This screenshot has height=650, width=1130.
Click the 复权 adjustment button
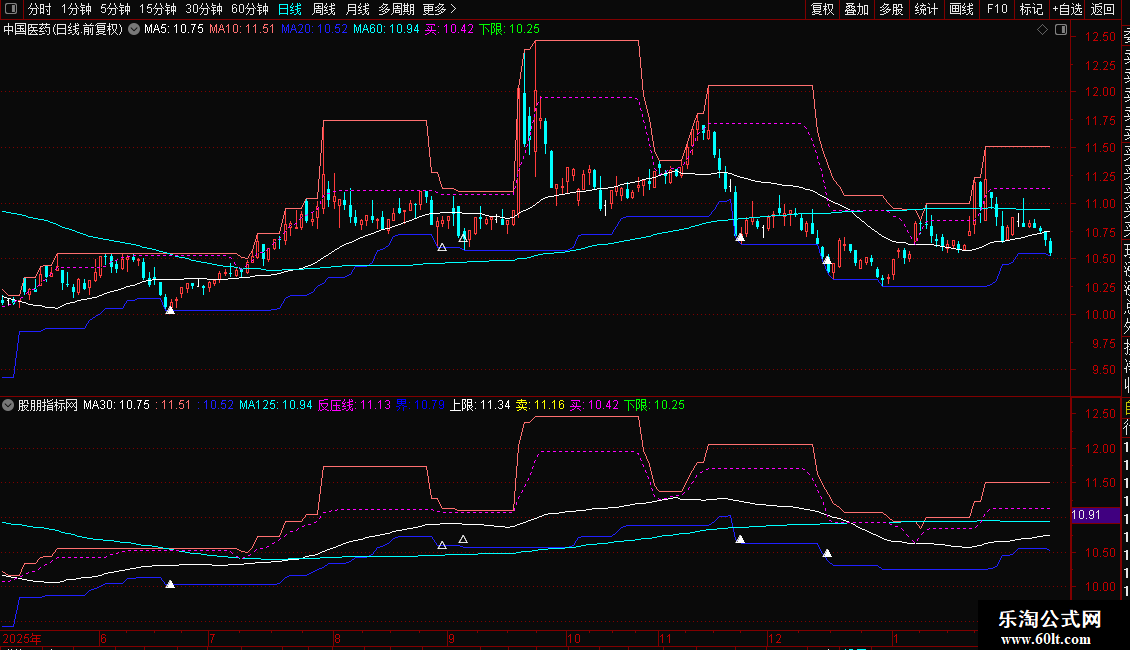[x=822, y=9]
